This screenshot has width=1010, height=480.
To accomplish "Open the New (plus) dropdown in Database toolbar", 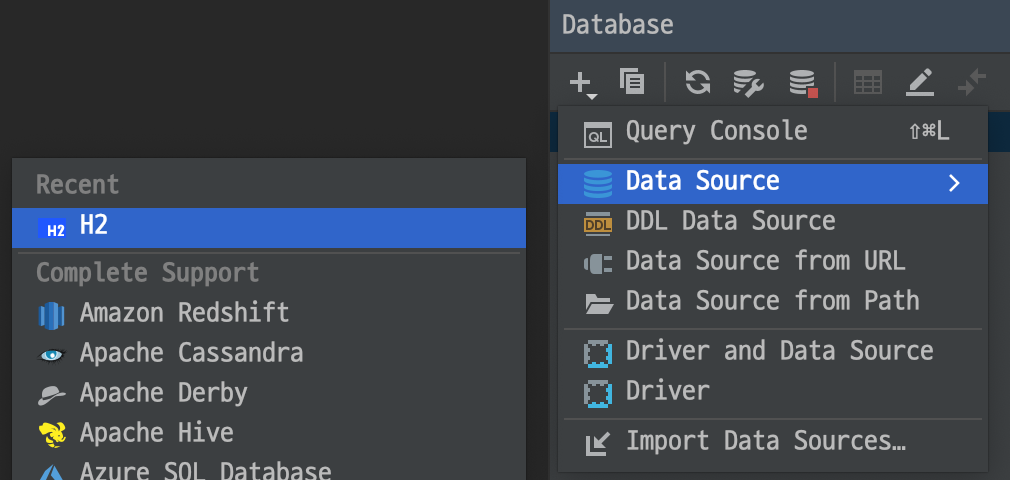I will pos(583,84).
